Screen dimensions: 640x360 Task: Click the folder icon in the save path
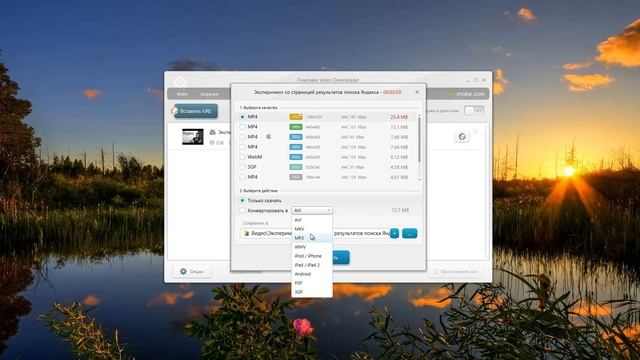246,233
